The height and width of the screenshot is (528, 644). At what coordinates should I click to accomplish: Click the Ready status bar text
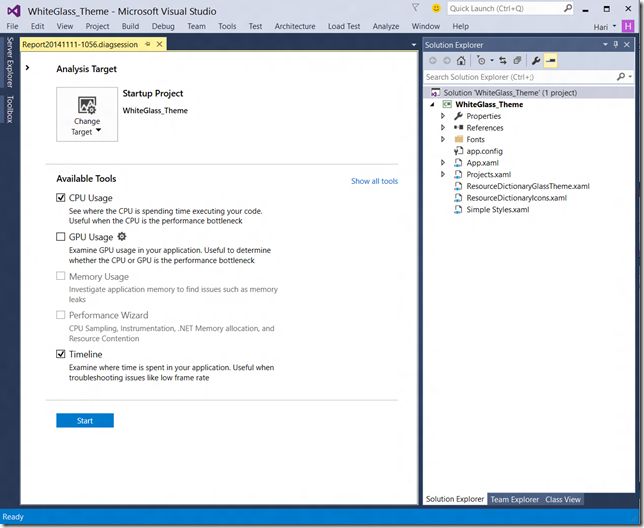point(13,517)
